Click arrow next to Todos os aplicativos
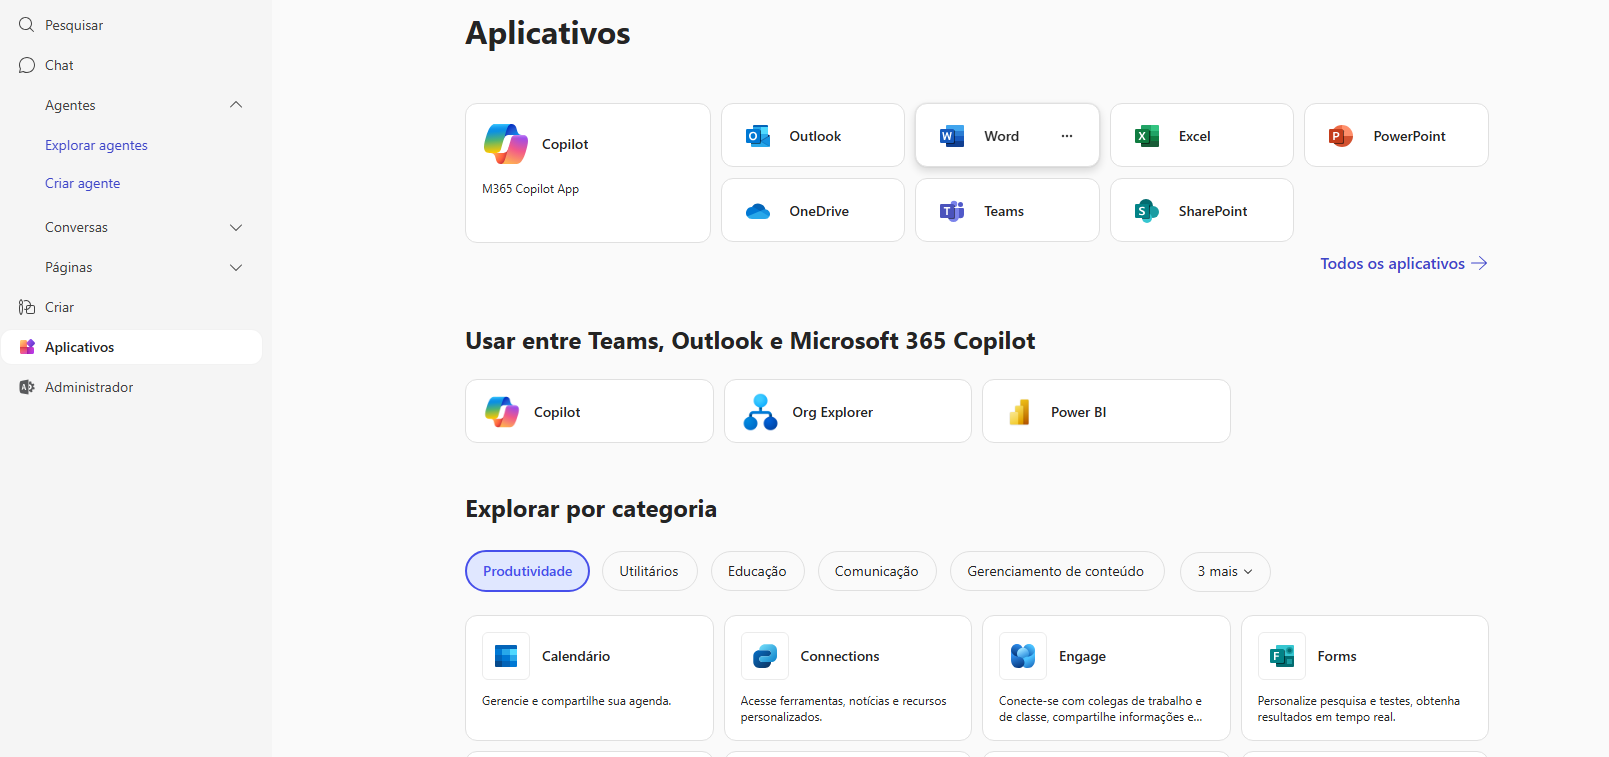The image size is (1609, 757). 1479,263
